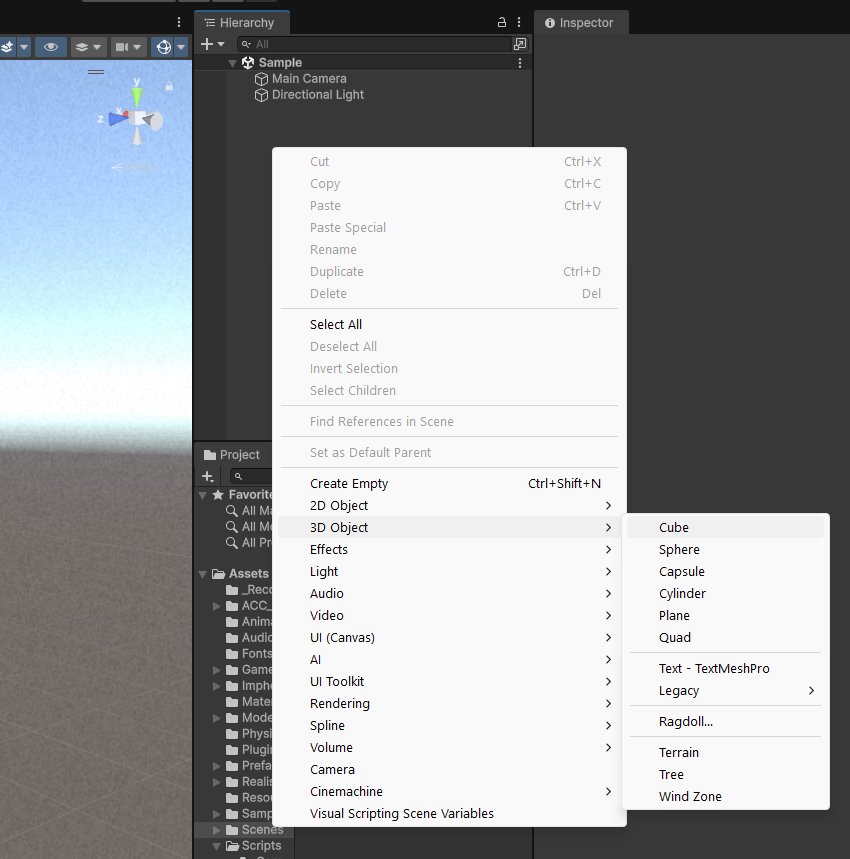Viewport: 850px width, 859px height.
Task: Expand the ACC_ folder arrow
Action: [217, 606]
